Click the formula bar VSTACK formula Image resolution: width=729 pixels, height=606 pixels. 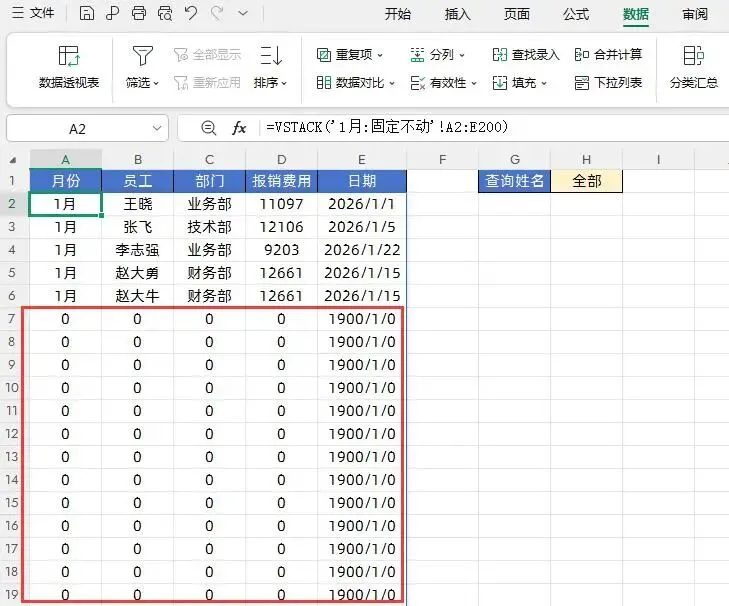click(387, 127)
